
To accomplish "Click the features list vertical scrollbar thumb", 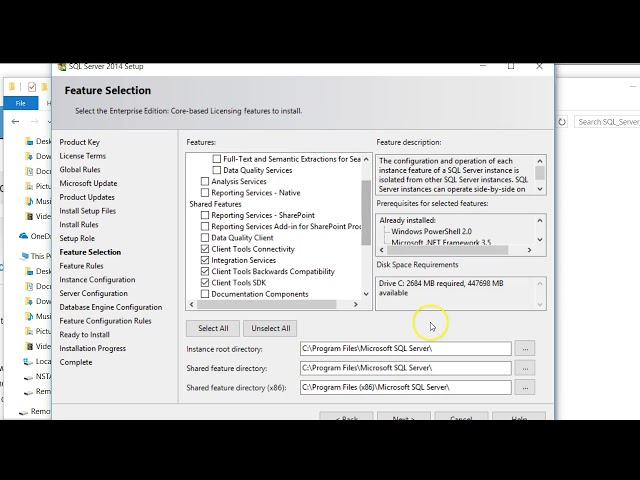I will tap(366, 212).
